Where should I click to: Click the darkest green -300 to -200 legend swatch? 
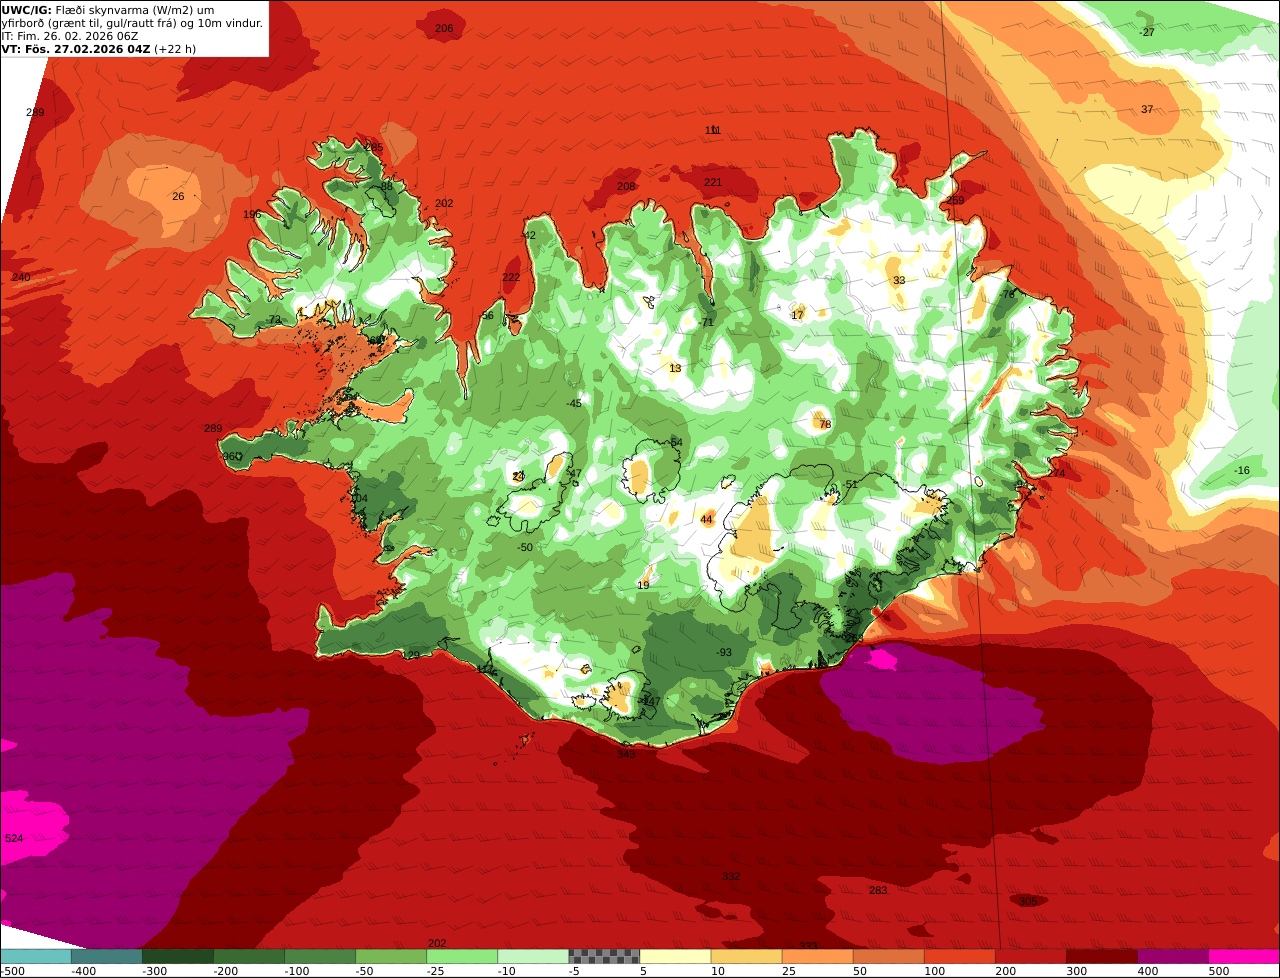coord(177,956)
